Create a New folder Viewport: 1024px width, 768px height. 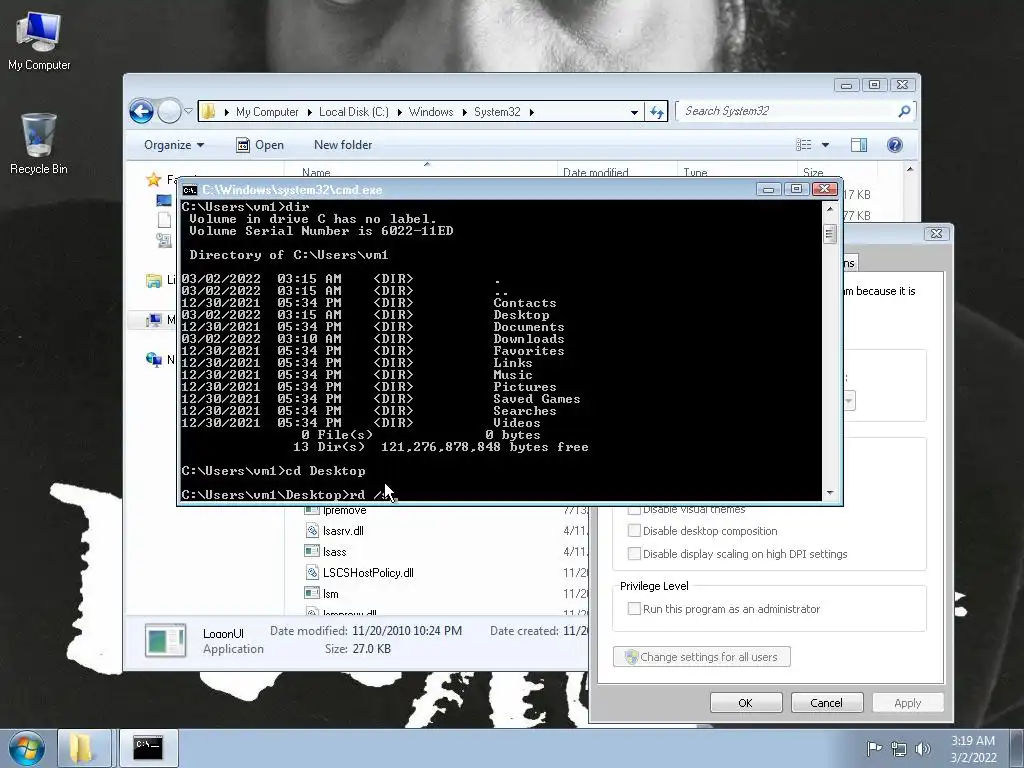pos(343,145)
